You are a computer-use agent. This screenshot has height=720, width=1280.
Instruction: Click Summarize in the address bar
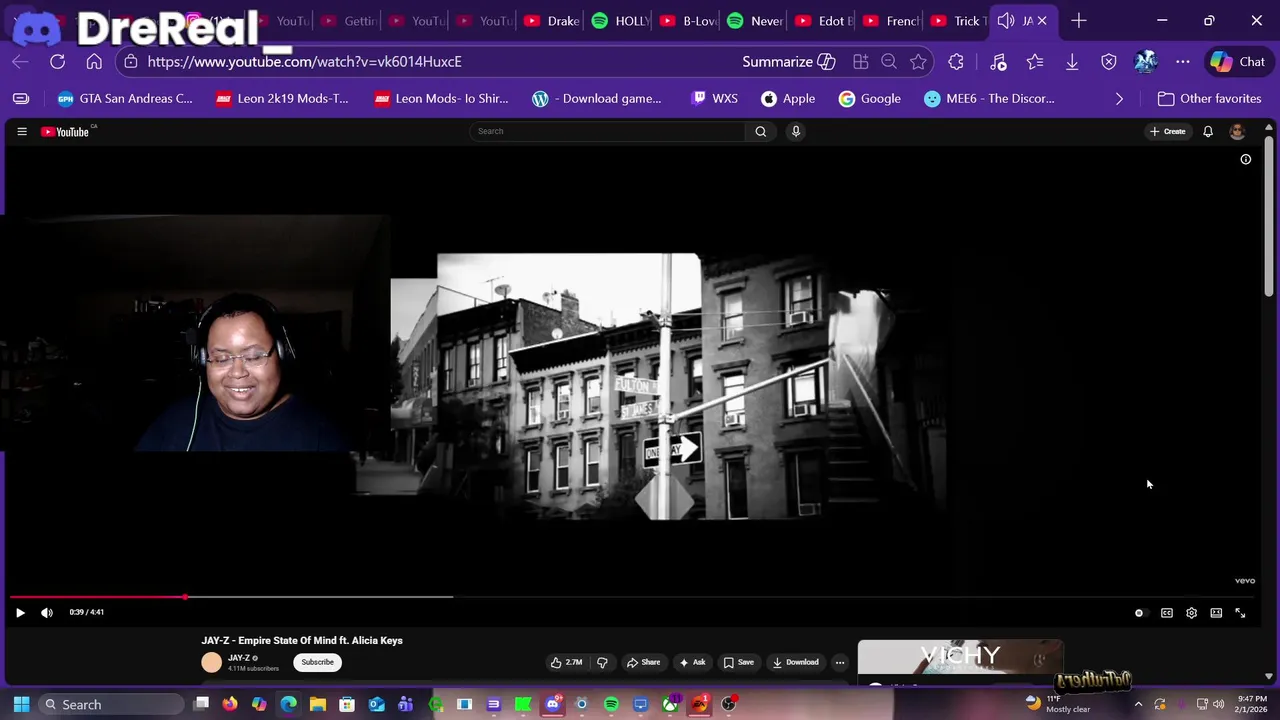coord(788,62)
